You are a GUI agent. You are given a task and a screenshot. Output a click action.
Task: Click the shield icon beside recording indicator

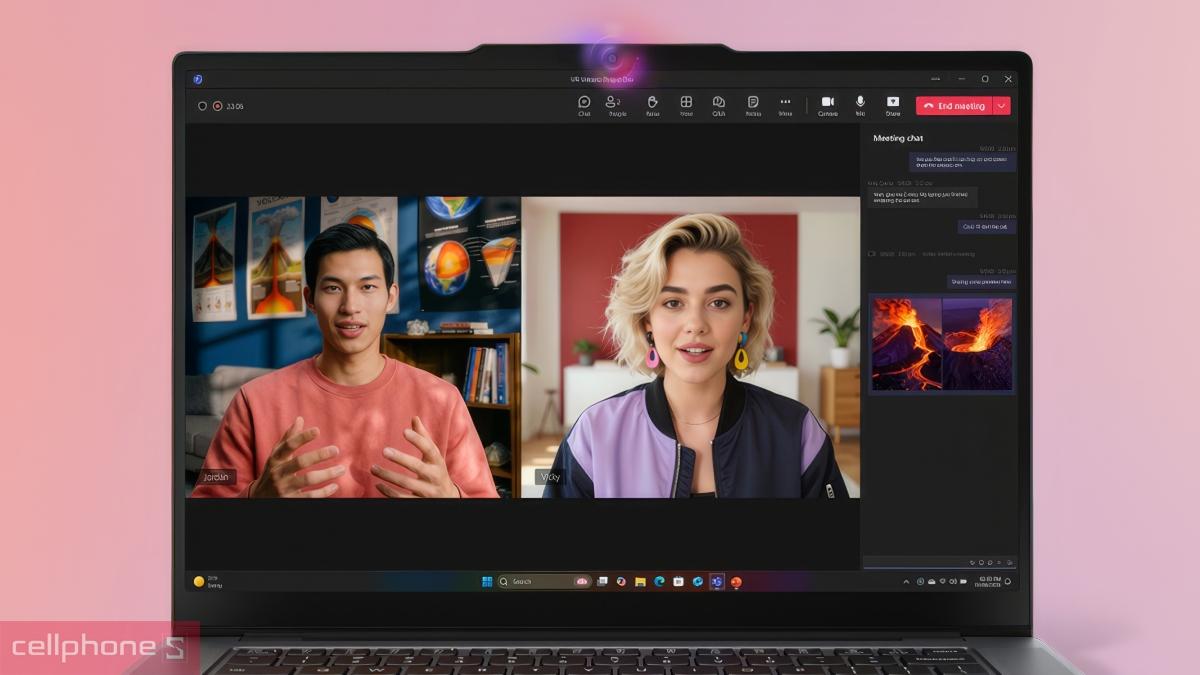pyautogui.click(x=202, y=106)
